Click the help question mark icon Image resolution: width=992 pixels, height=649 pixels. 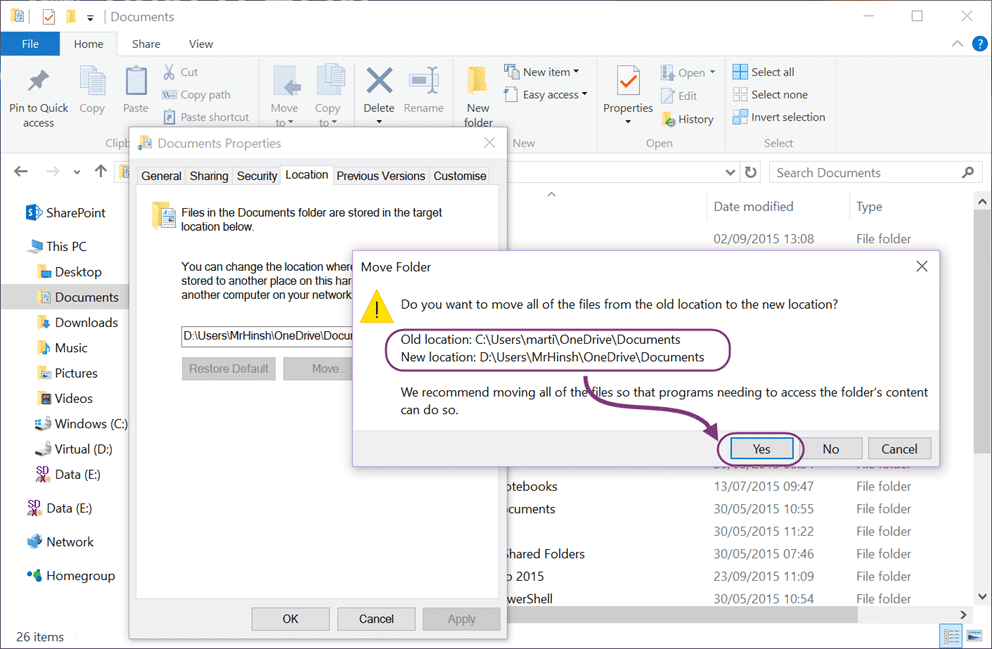pos(979,44)
